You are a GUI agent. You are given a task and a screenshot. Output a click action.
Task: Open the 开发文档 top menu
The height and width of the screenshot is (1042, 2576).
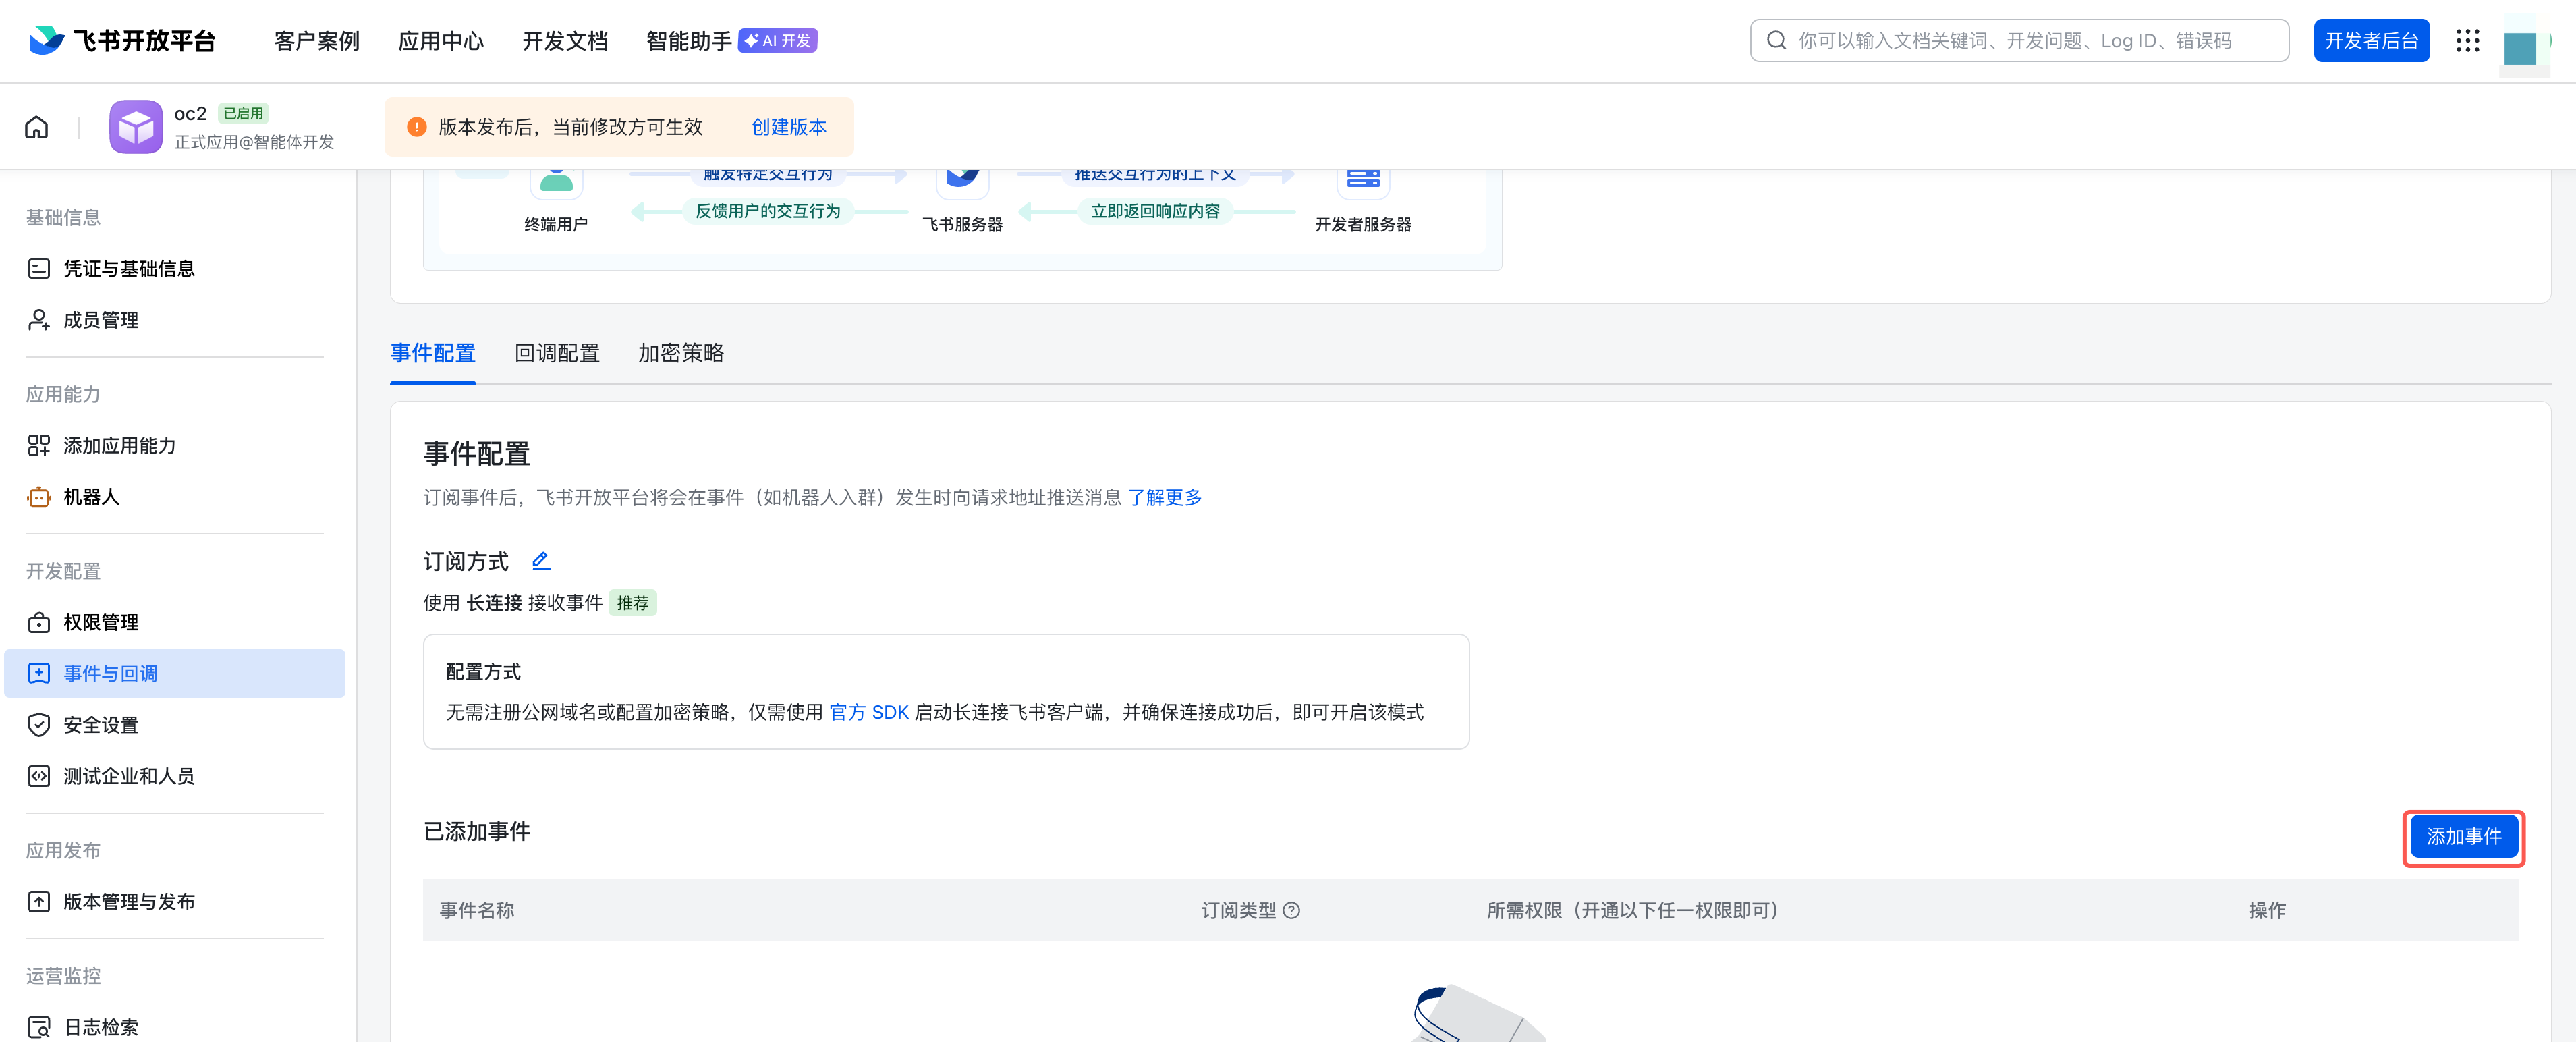[565, 41]
